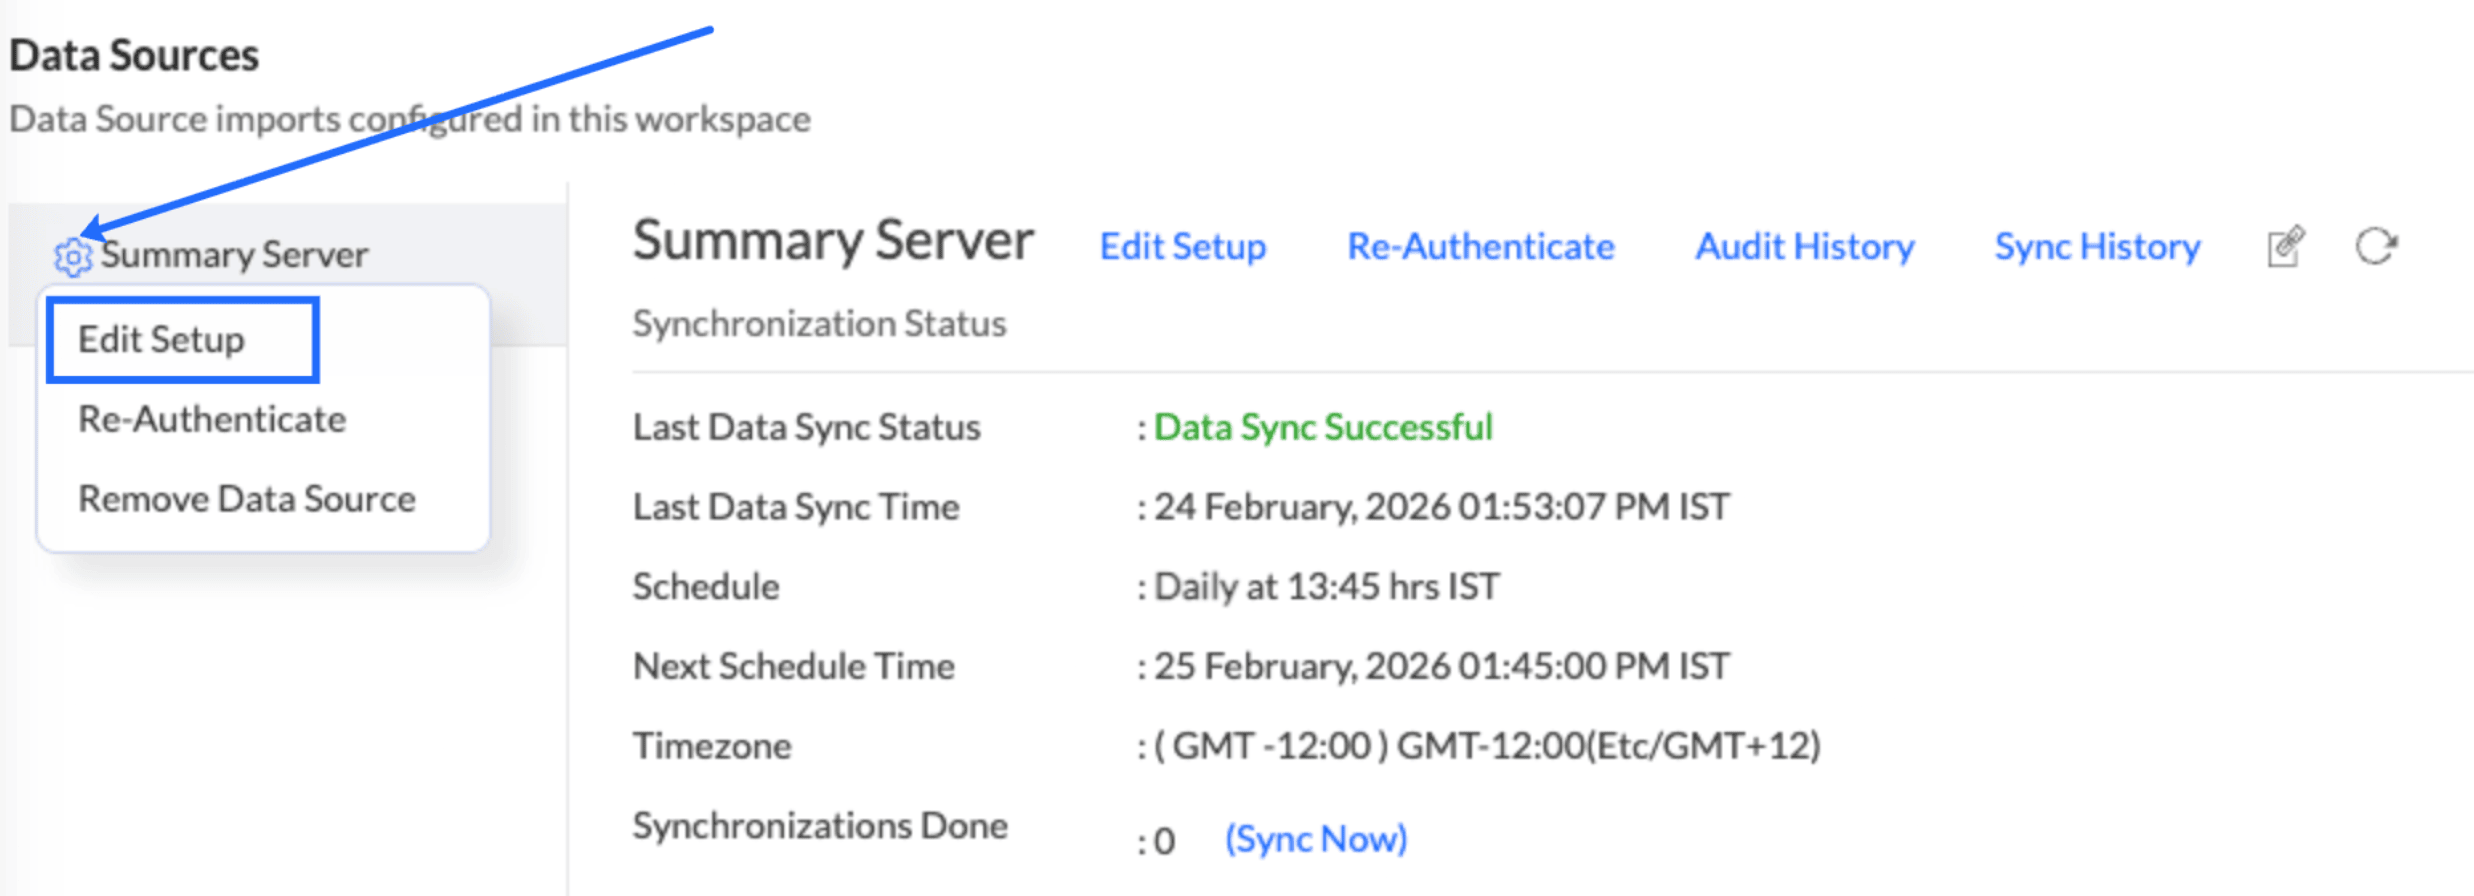Click the Timezone label
2474x896 pixels.
[712, 746]
